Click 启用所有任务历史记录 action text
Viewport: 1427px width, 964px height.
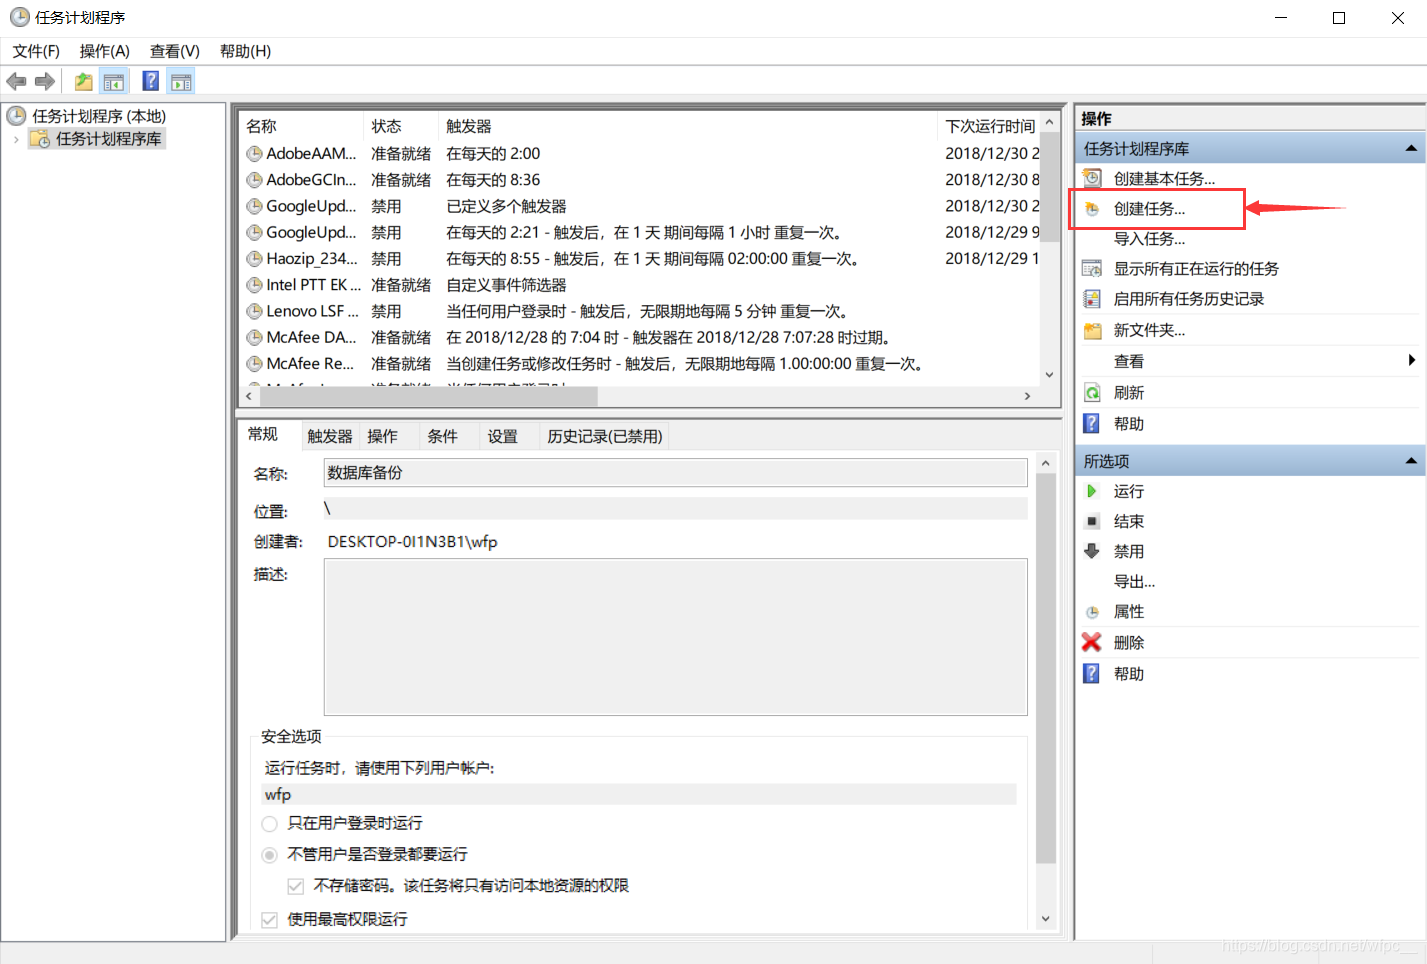1189,299
